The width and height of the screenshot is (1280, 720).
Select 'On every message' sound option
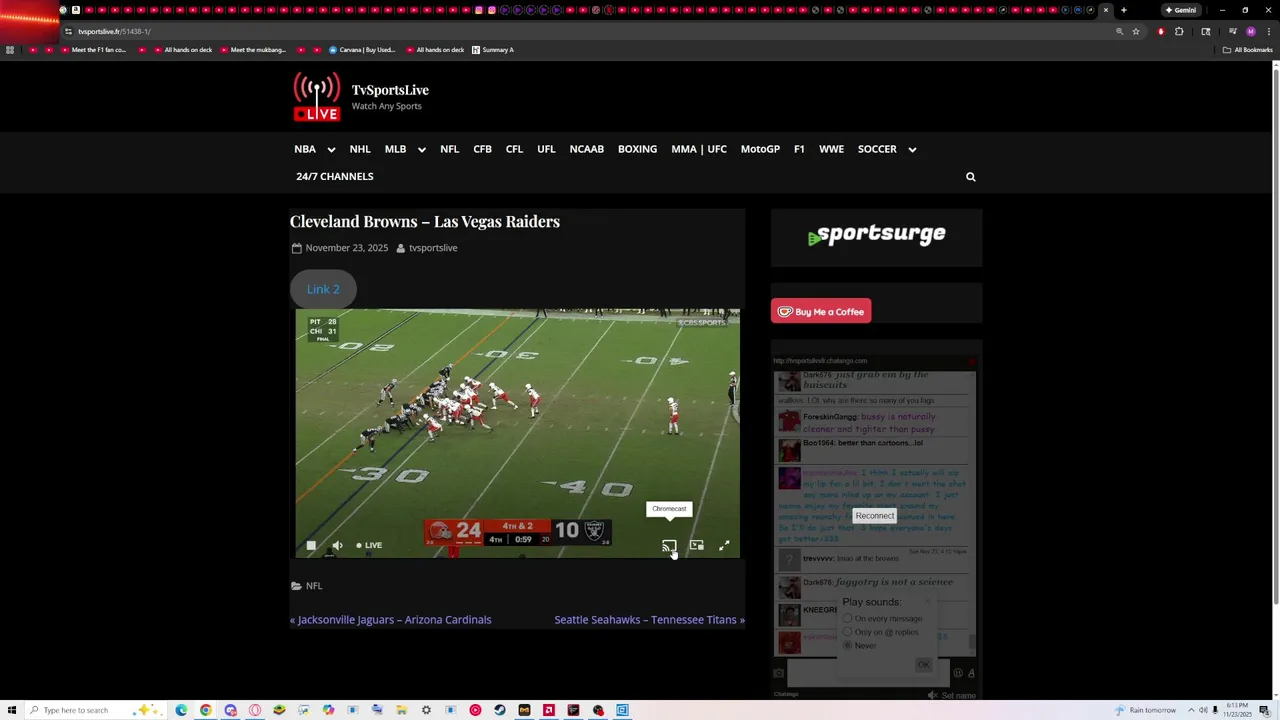[x=848, y=618]
